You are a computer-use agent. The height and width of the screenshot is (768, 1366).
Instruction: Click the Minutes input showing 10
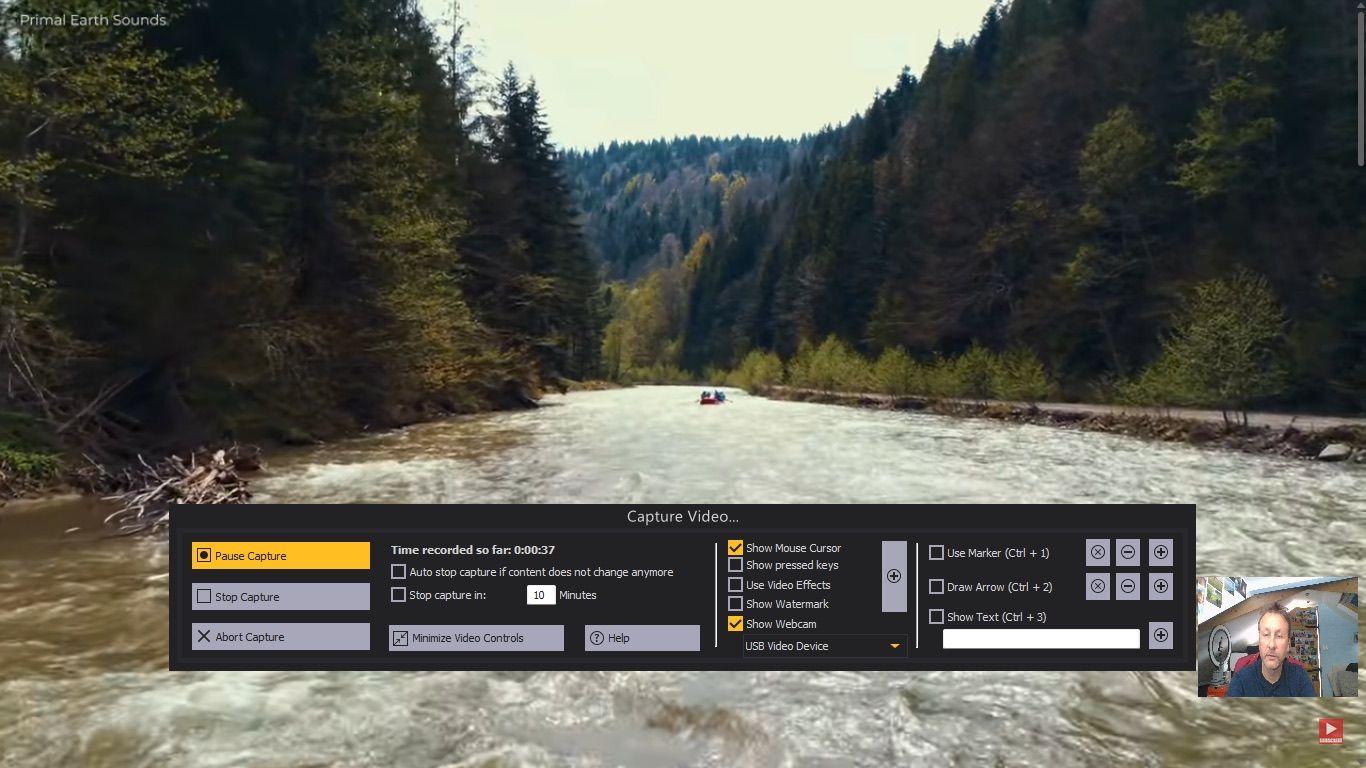coord(540,594)
